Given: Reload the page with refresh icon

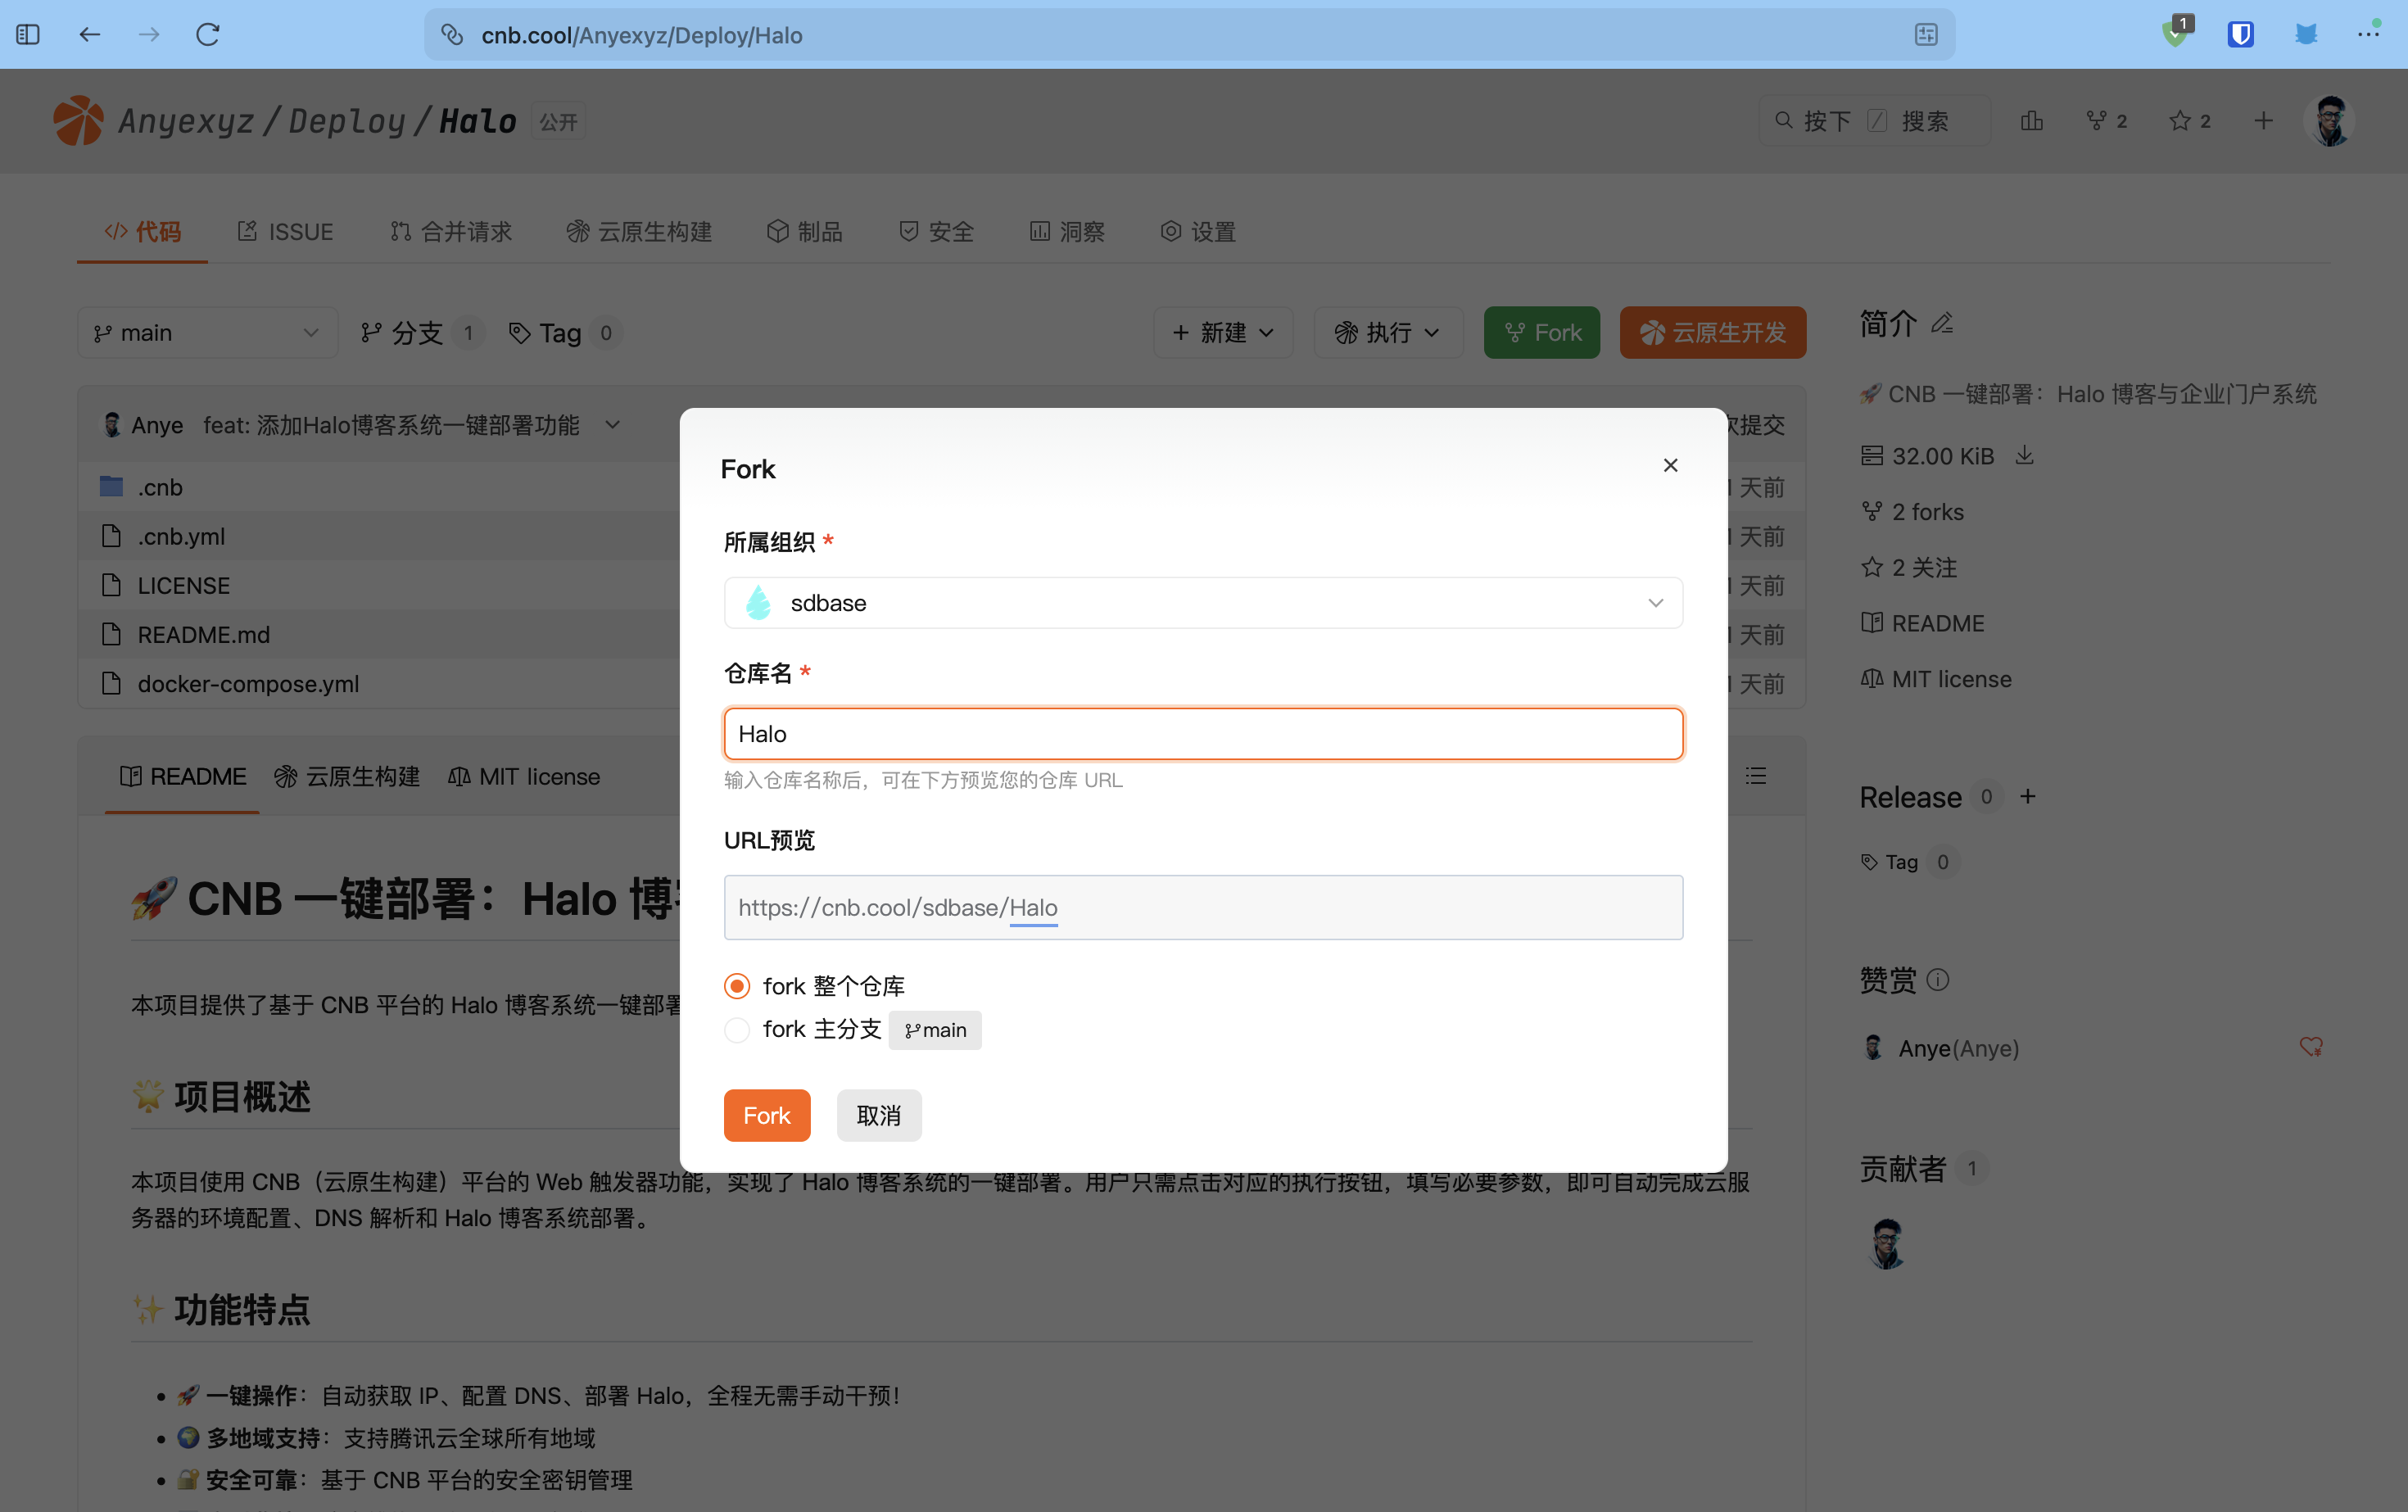Looking at the screenshot, I should (x=208, y=35).
